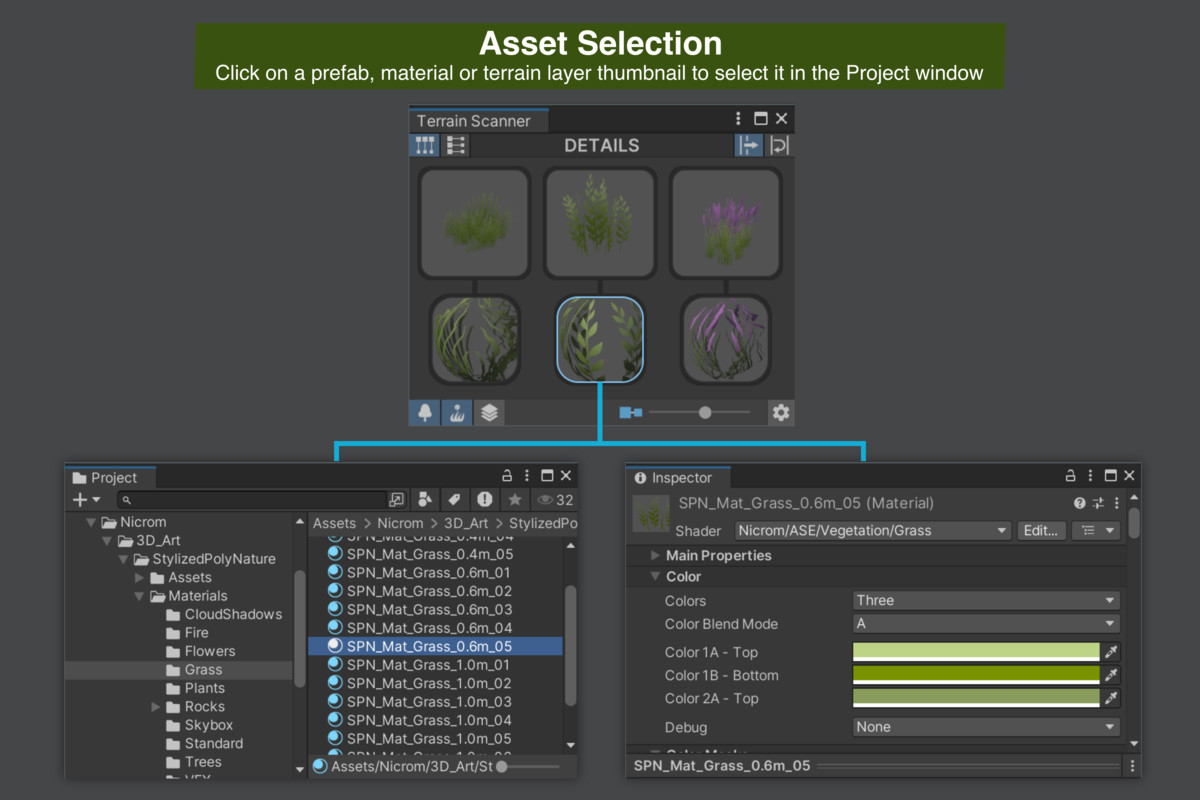Viewport: 1200px width, 800px height.
Task: Open the Color Blend Mode dropdown
Action: point(985,624)
